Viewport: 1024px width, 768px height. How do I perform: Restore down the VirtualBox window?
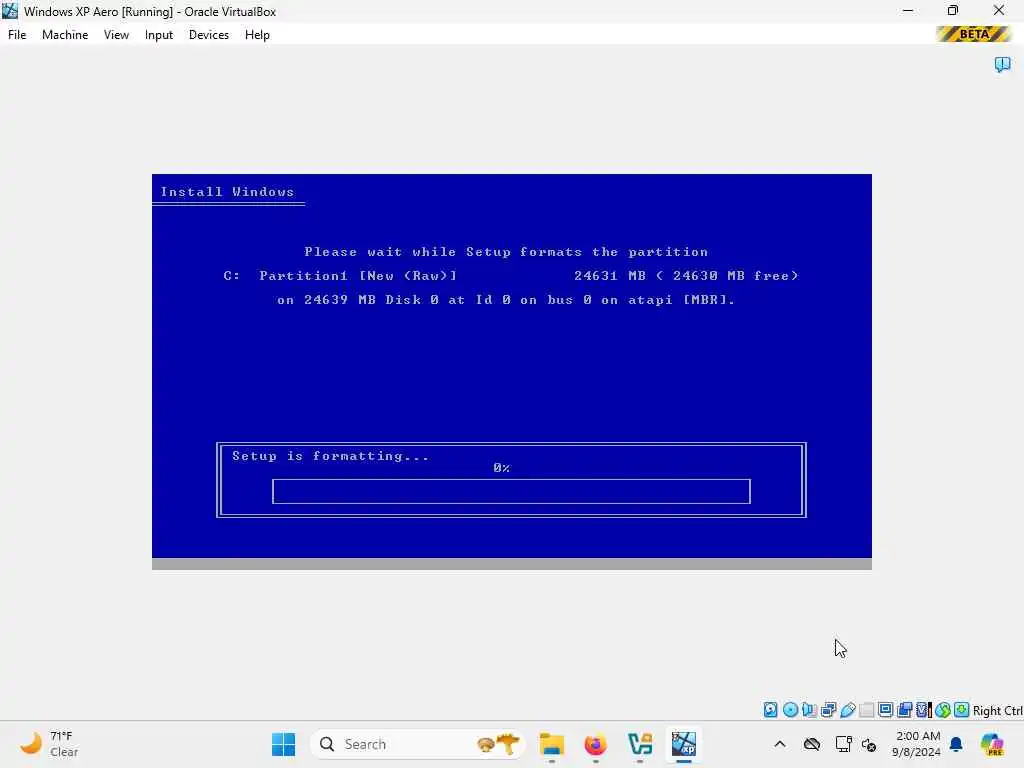(x=953, y=11)
